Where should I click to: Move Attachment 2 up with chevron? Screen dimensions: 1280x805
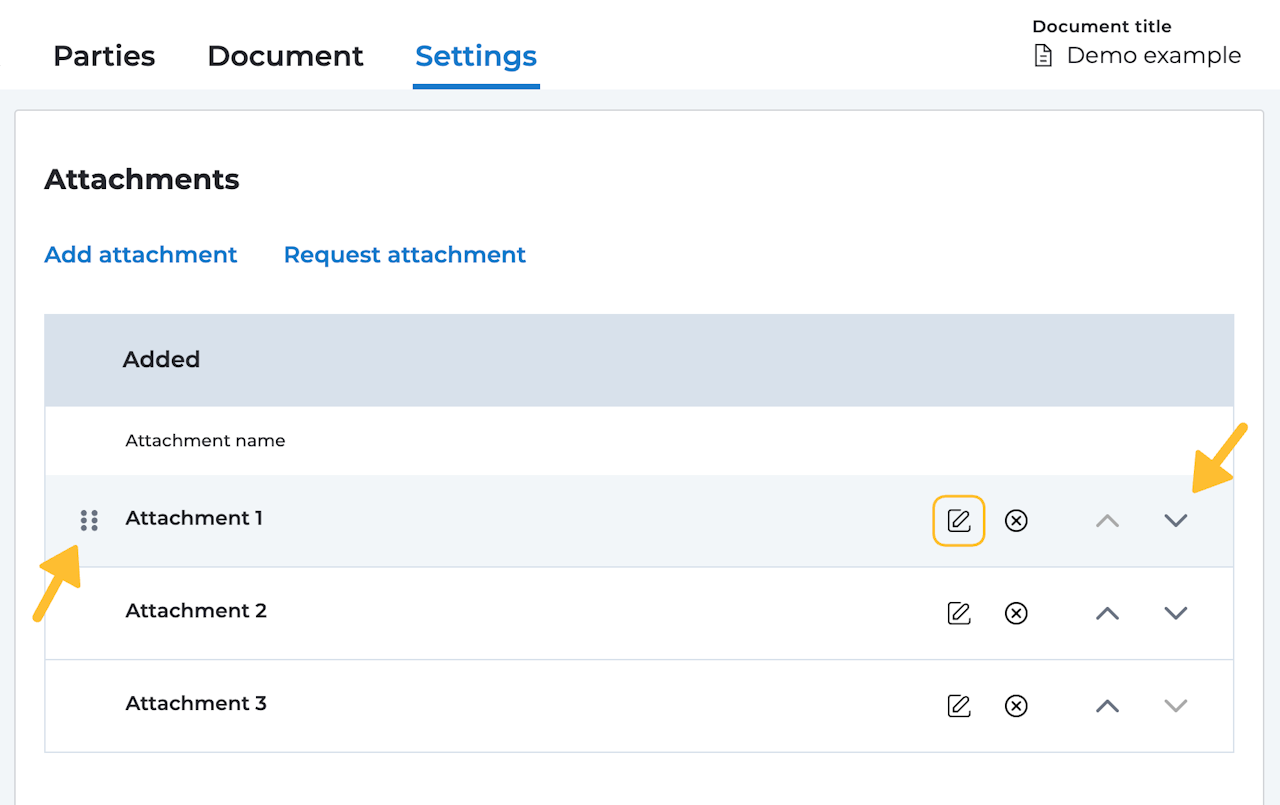click(x=1107, y=613)
